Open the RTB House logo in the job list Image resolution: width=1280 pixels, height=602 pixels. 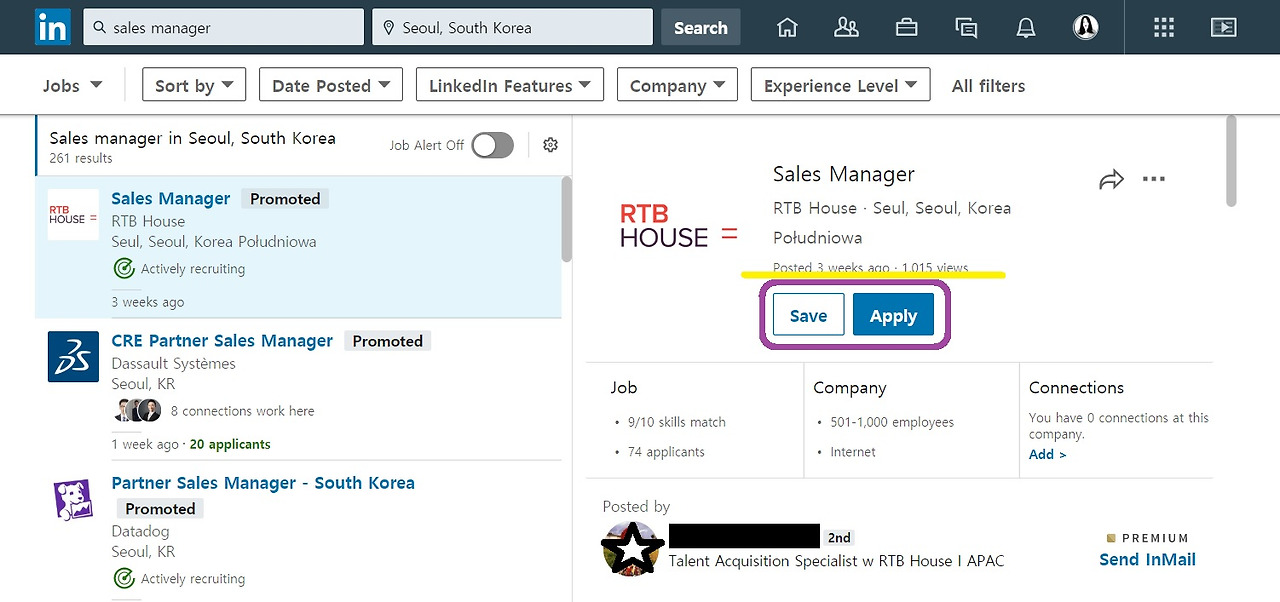tap(73, 214)
